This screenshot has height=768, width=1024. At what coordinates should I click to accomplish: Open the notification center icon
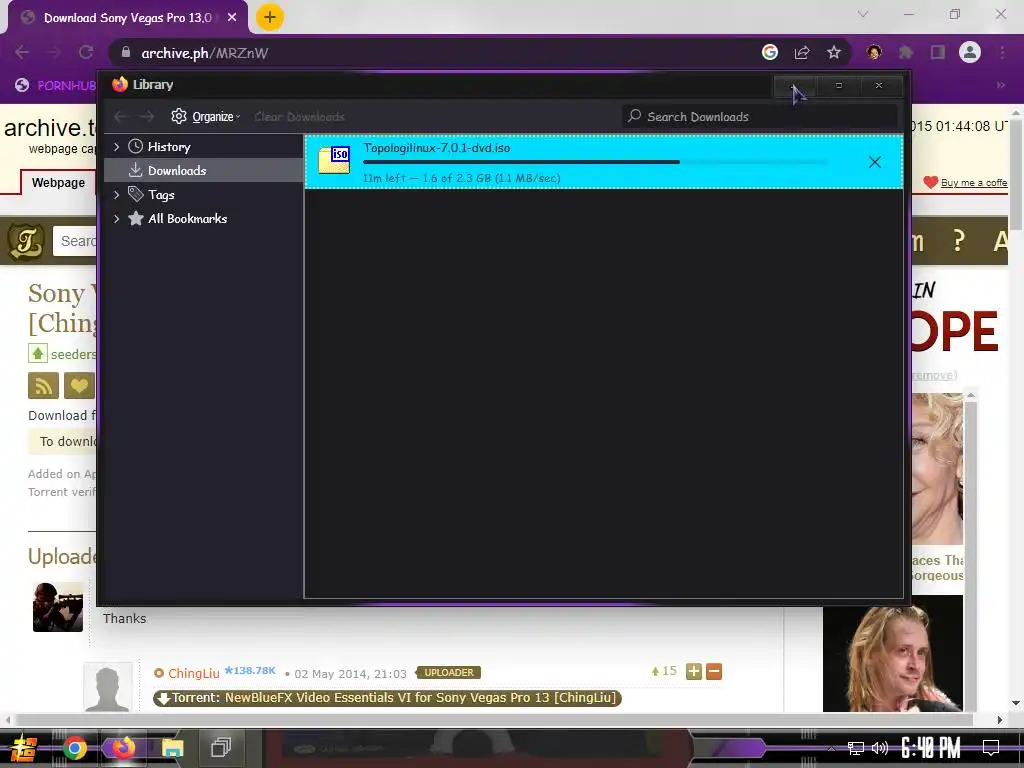tap(991, 748)
